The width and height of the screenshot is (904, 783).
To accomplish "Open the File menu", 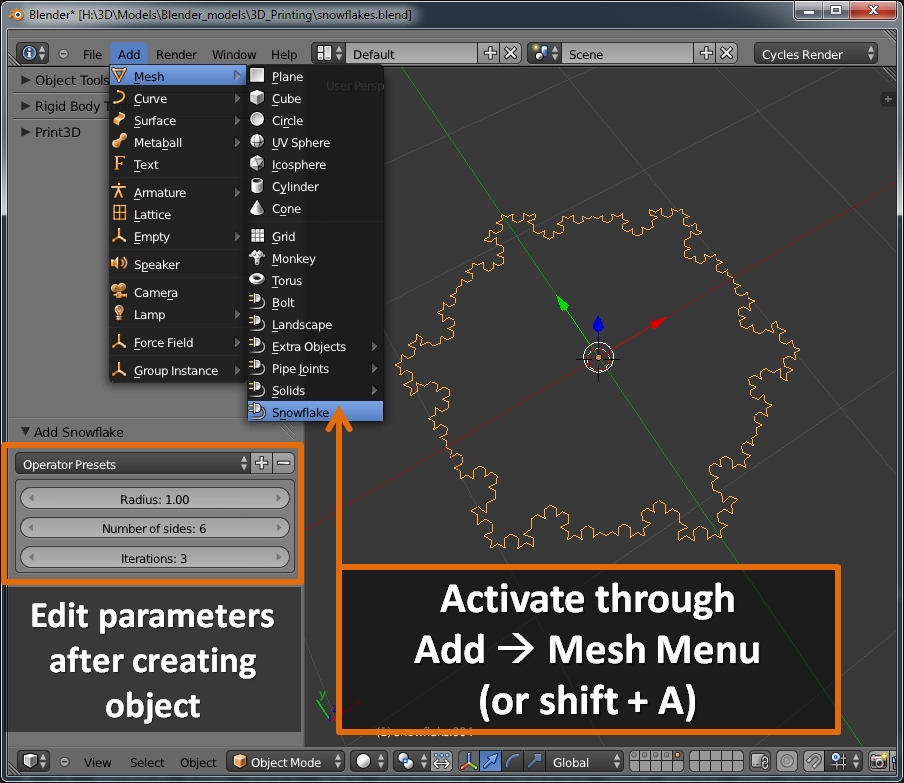I will [92, 54].
